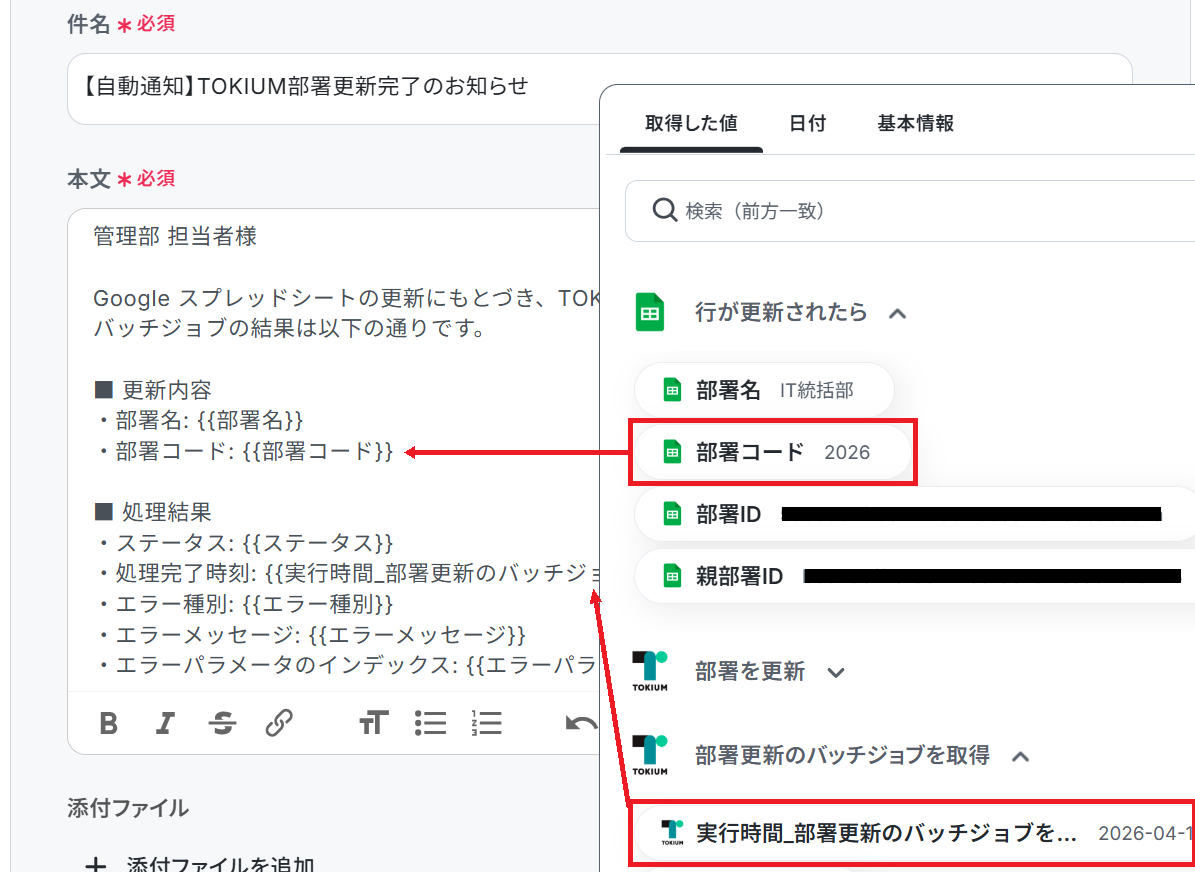Image resolution: width=1195 pixels, height=872 pixels.
Task: Apply strikethrough formatting in the body editor
Action: click(x=222, y=723)
